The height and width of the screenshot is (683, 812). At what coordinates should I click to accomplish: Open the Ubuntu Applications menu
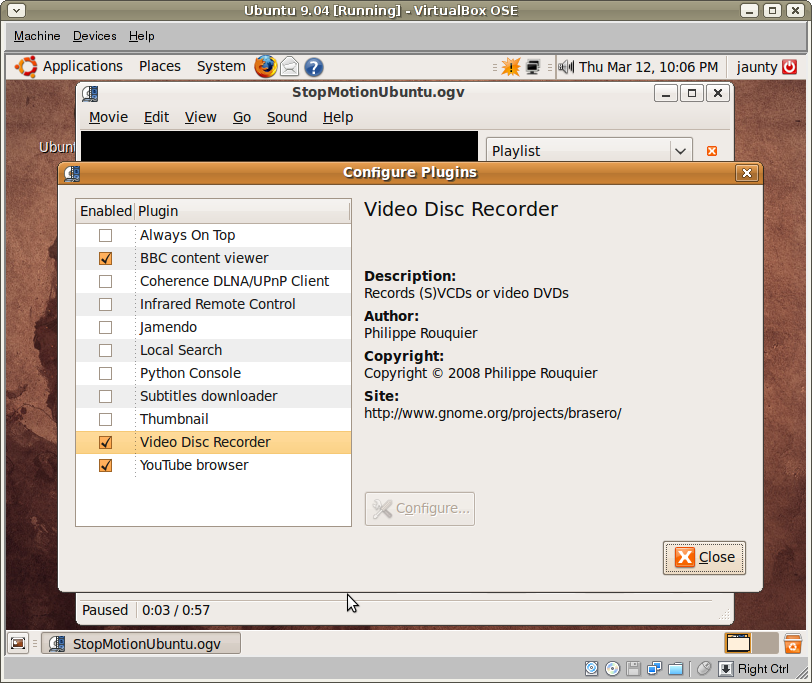(69, 67)
